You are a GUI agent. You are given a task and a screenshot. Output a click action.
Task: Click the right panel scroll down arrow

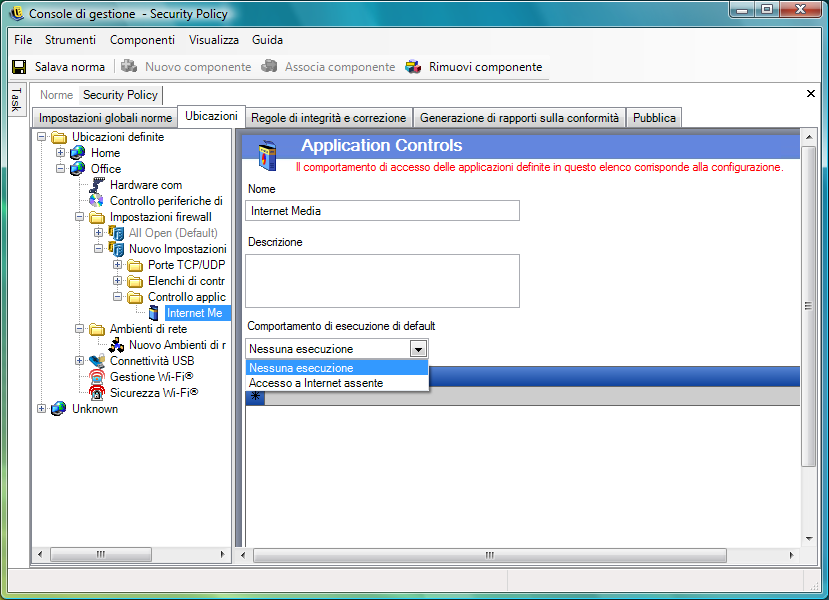click(808, 538)
